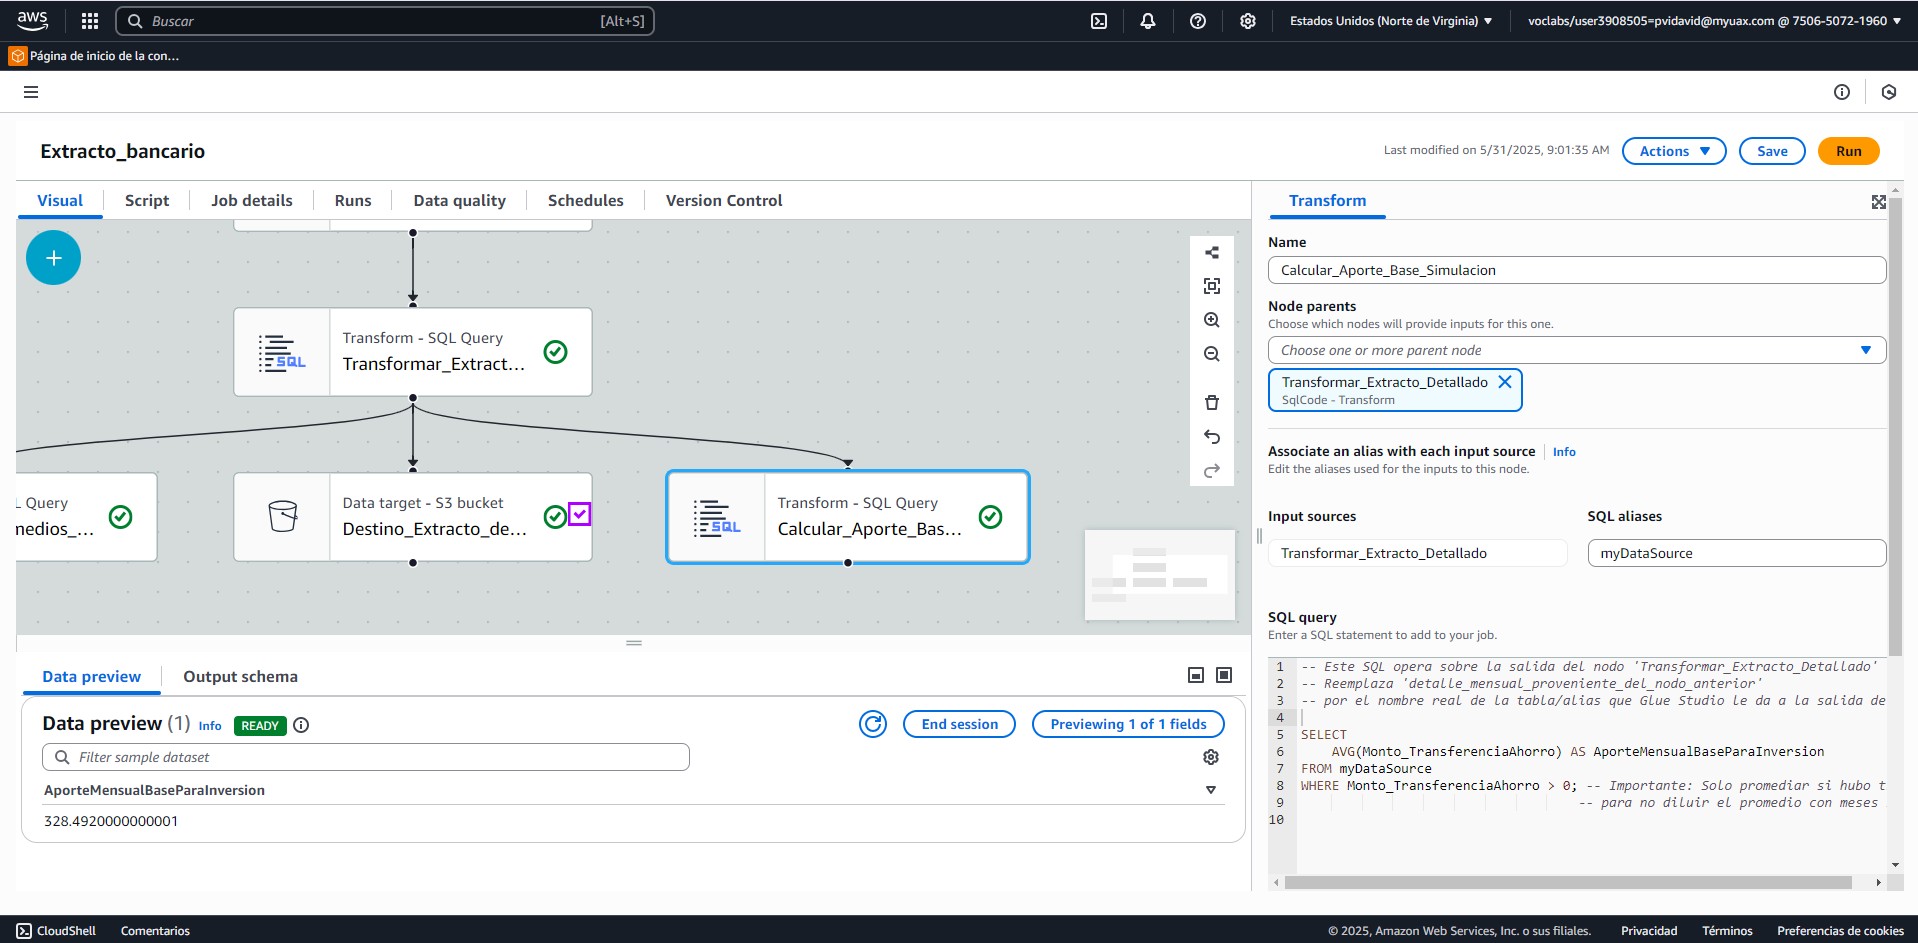1918x943 pixels.
Task: Click the Filter sample dataset field
Action: 366,757
